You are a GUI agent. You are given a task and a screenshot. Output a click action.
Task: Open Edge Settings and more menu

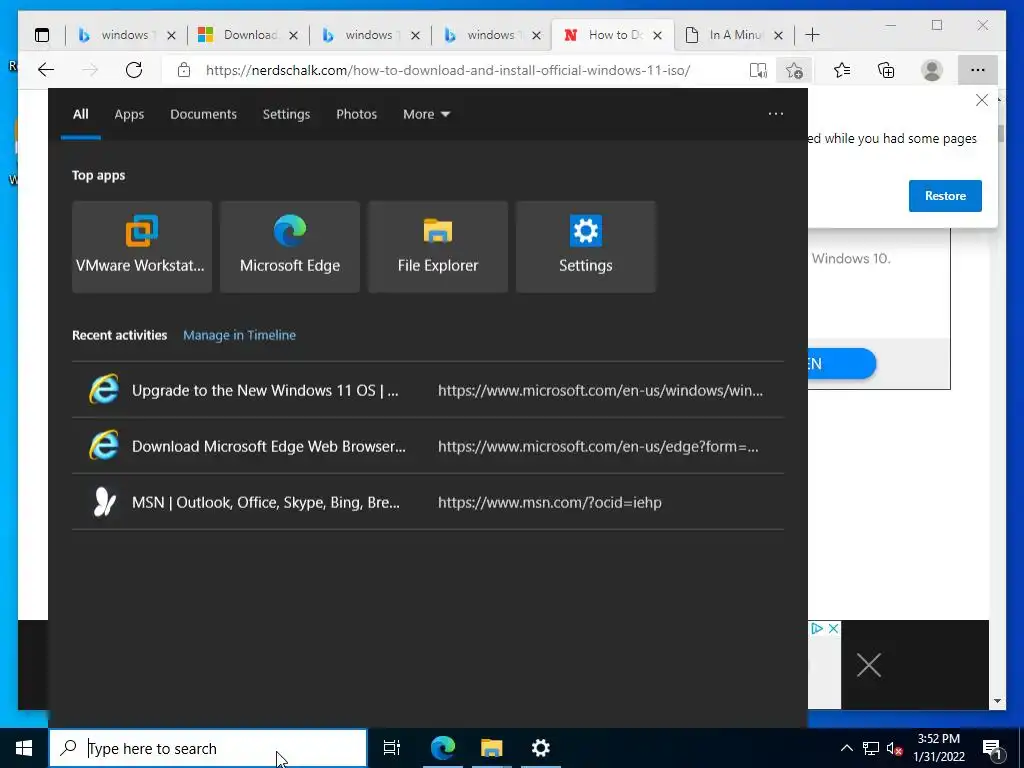(978, 70)
